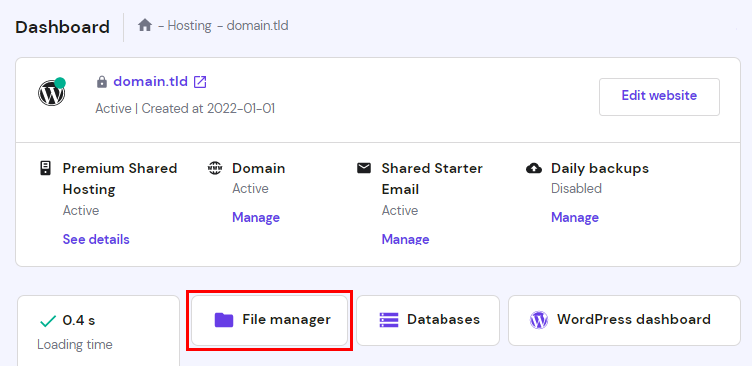The height and width of the screenshot is (366, 752).
Task: Click the 0.4 s loading time card
Action: click(x=98, y=331)
